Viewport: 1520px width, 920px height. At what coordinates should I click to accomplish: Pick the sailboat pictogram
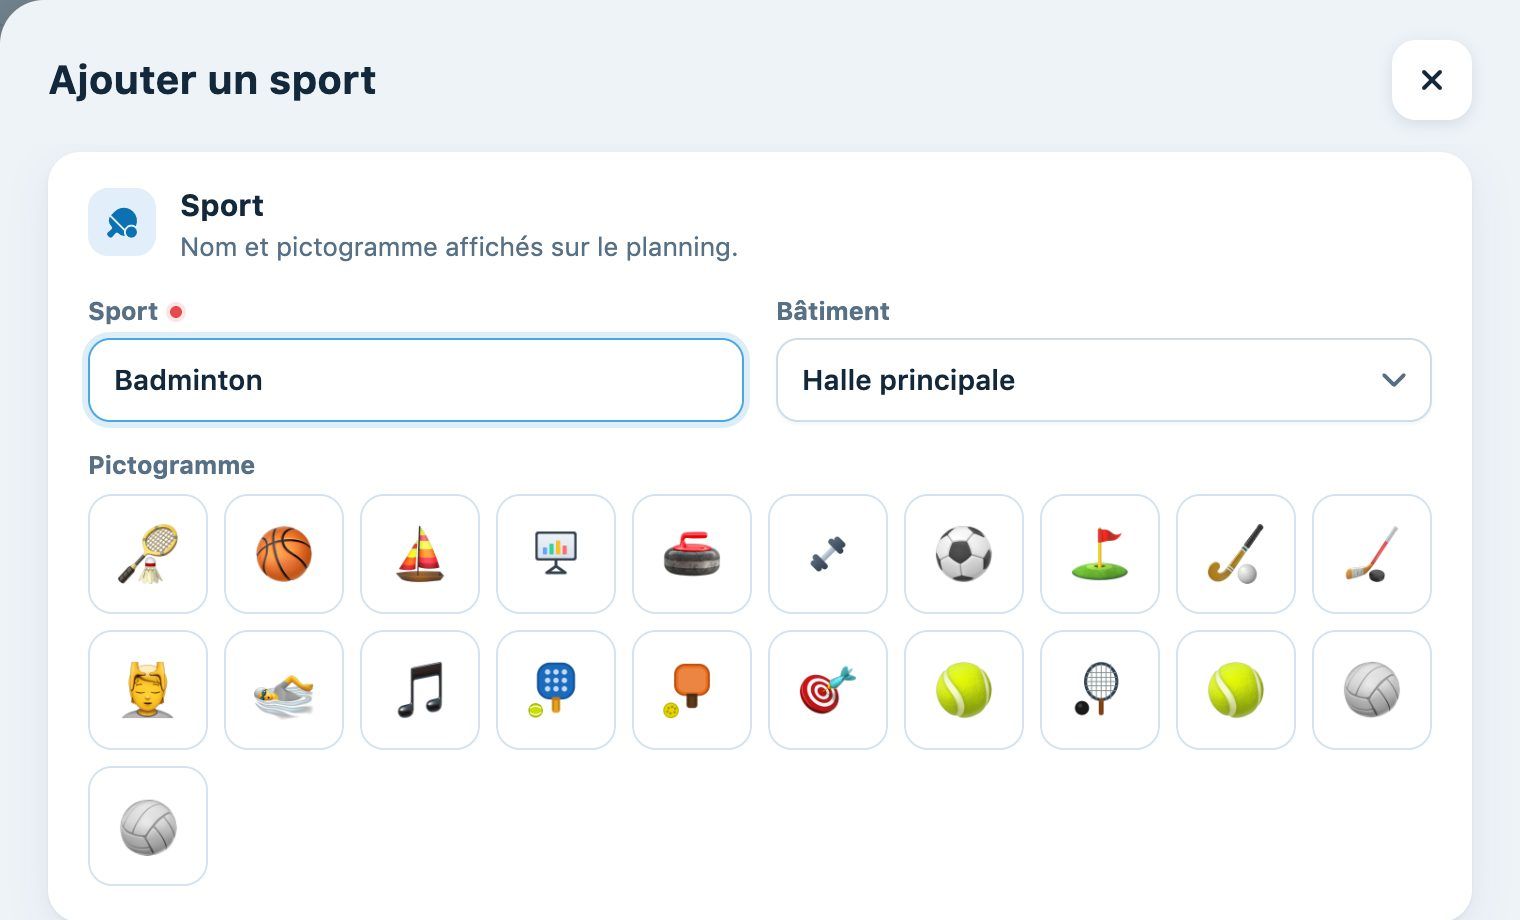click(x=420, y=554)
